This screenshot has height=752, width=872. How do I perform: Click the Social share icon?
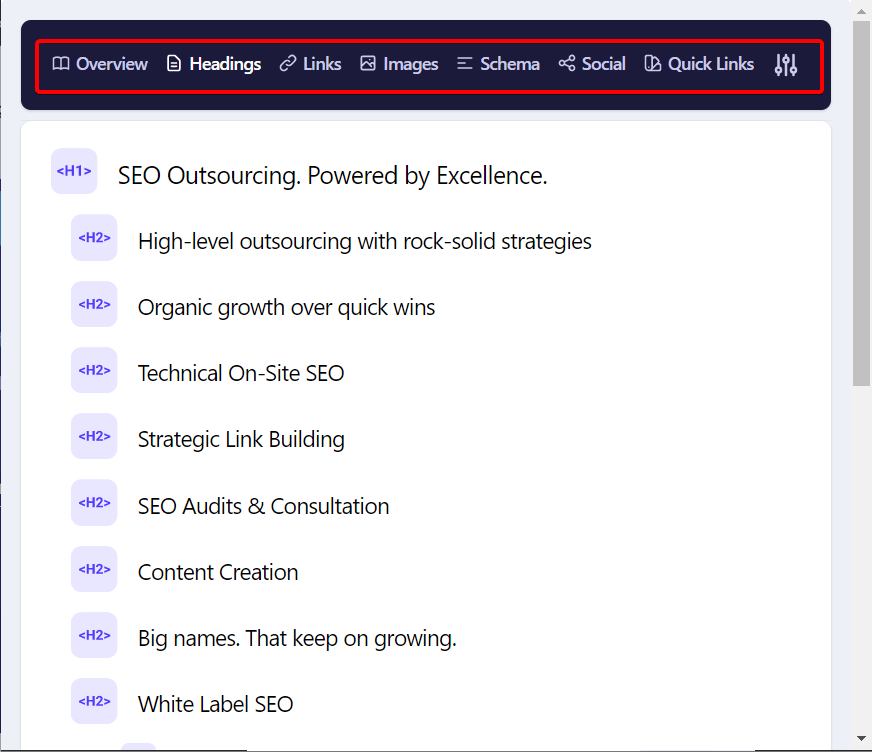click(567, 63)
